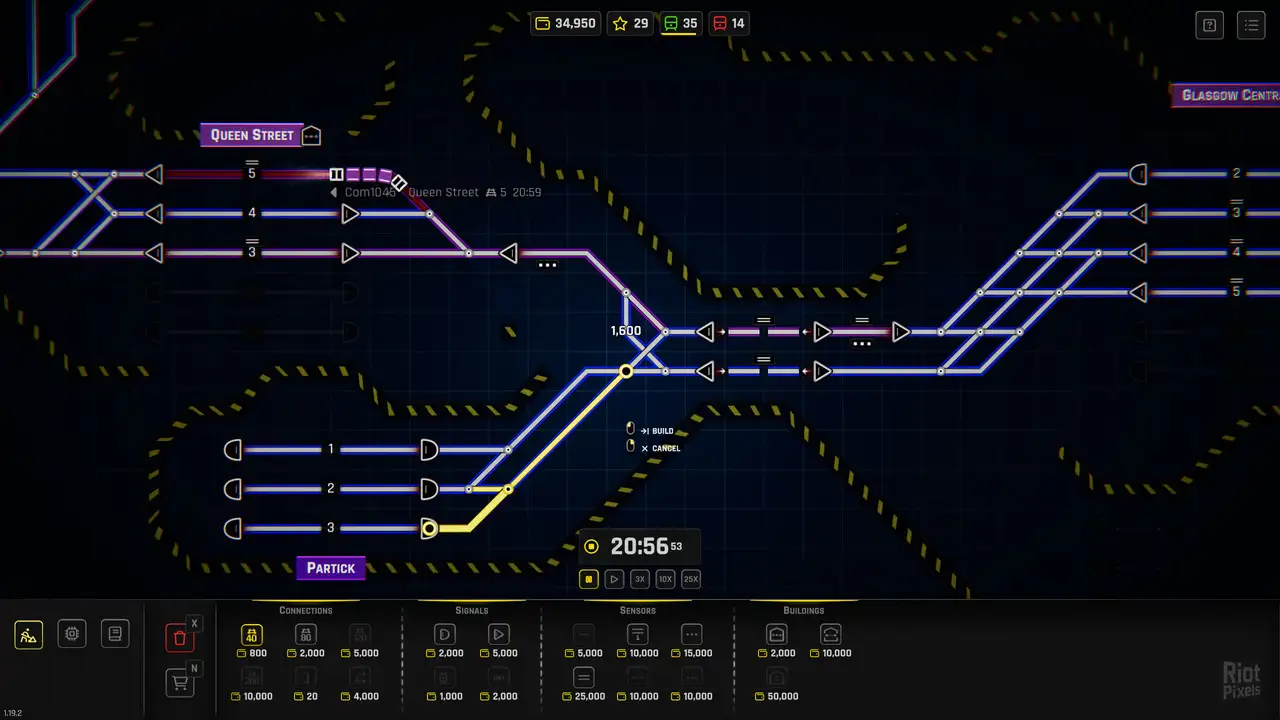1280x720 pixels.
Task: Pause the game simulation
Action: [590, 579]
